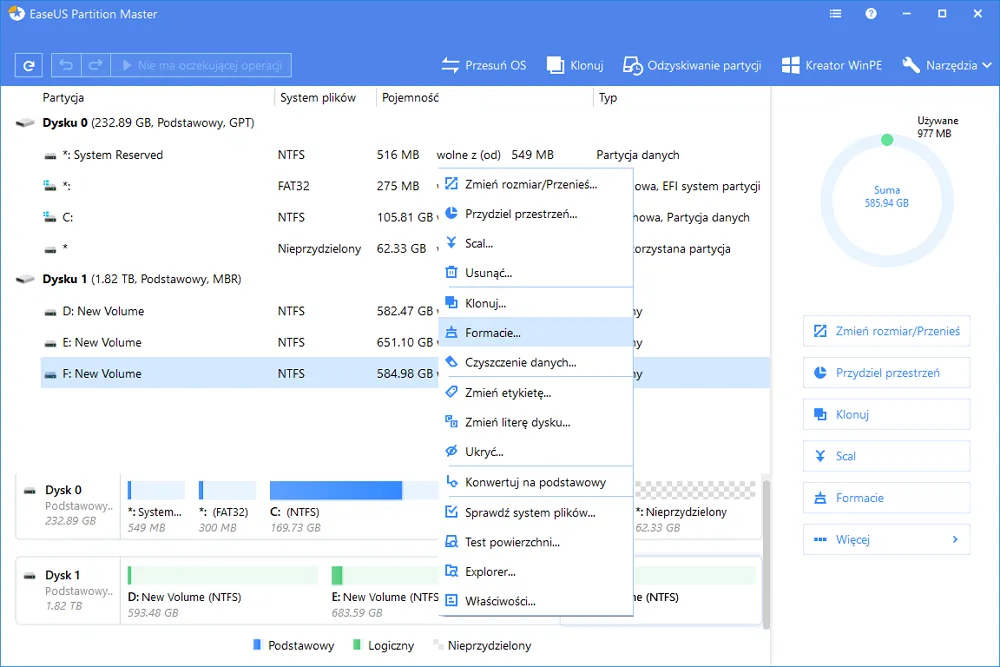1000x667 pixels.
Task: Click the undo arrow icon
Action: click(x=64, y=64)
